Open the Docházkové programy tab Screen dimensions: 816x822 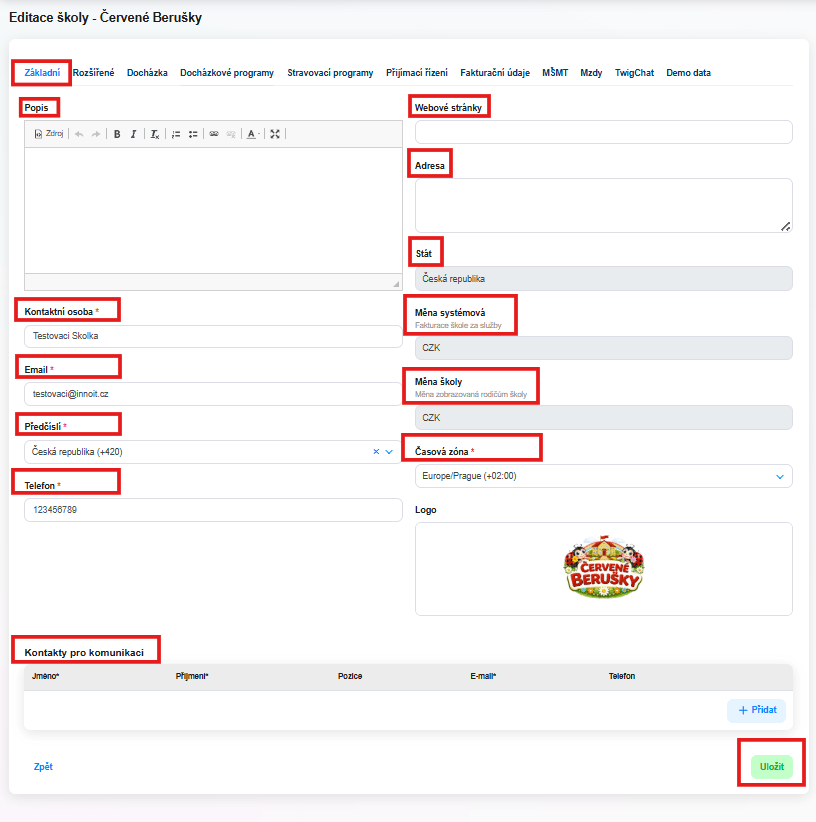tap(227, 73)
